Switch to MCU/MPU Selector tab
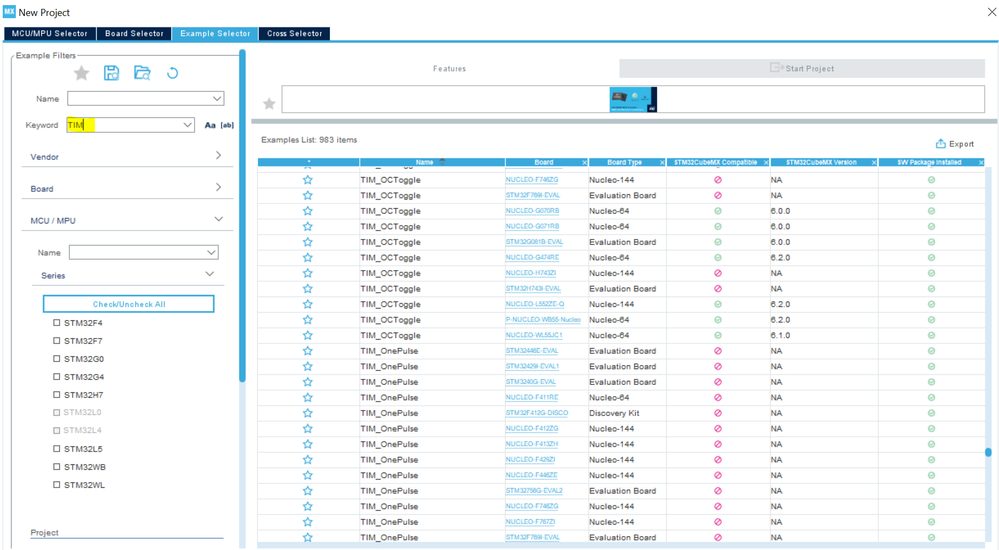This screenshot has height=550, width=999. (x=50, y=33)
